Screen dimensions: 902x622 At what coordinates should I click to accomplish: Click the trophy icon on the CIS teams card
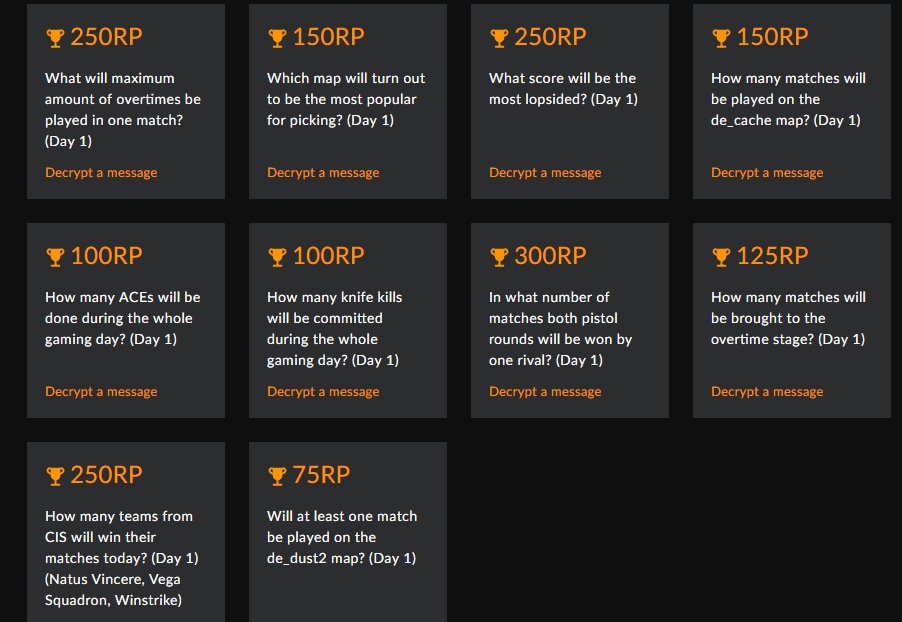pos(55,476)
